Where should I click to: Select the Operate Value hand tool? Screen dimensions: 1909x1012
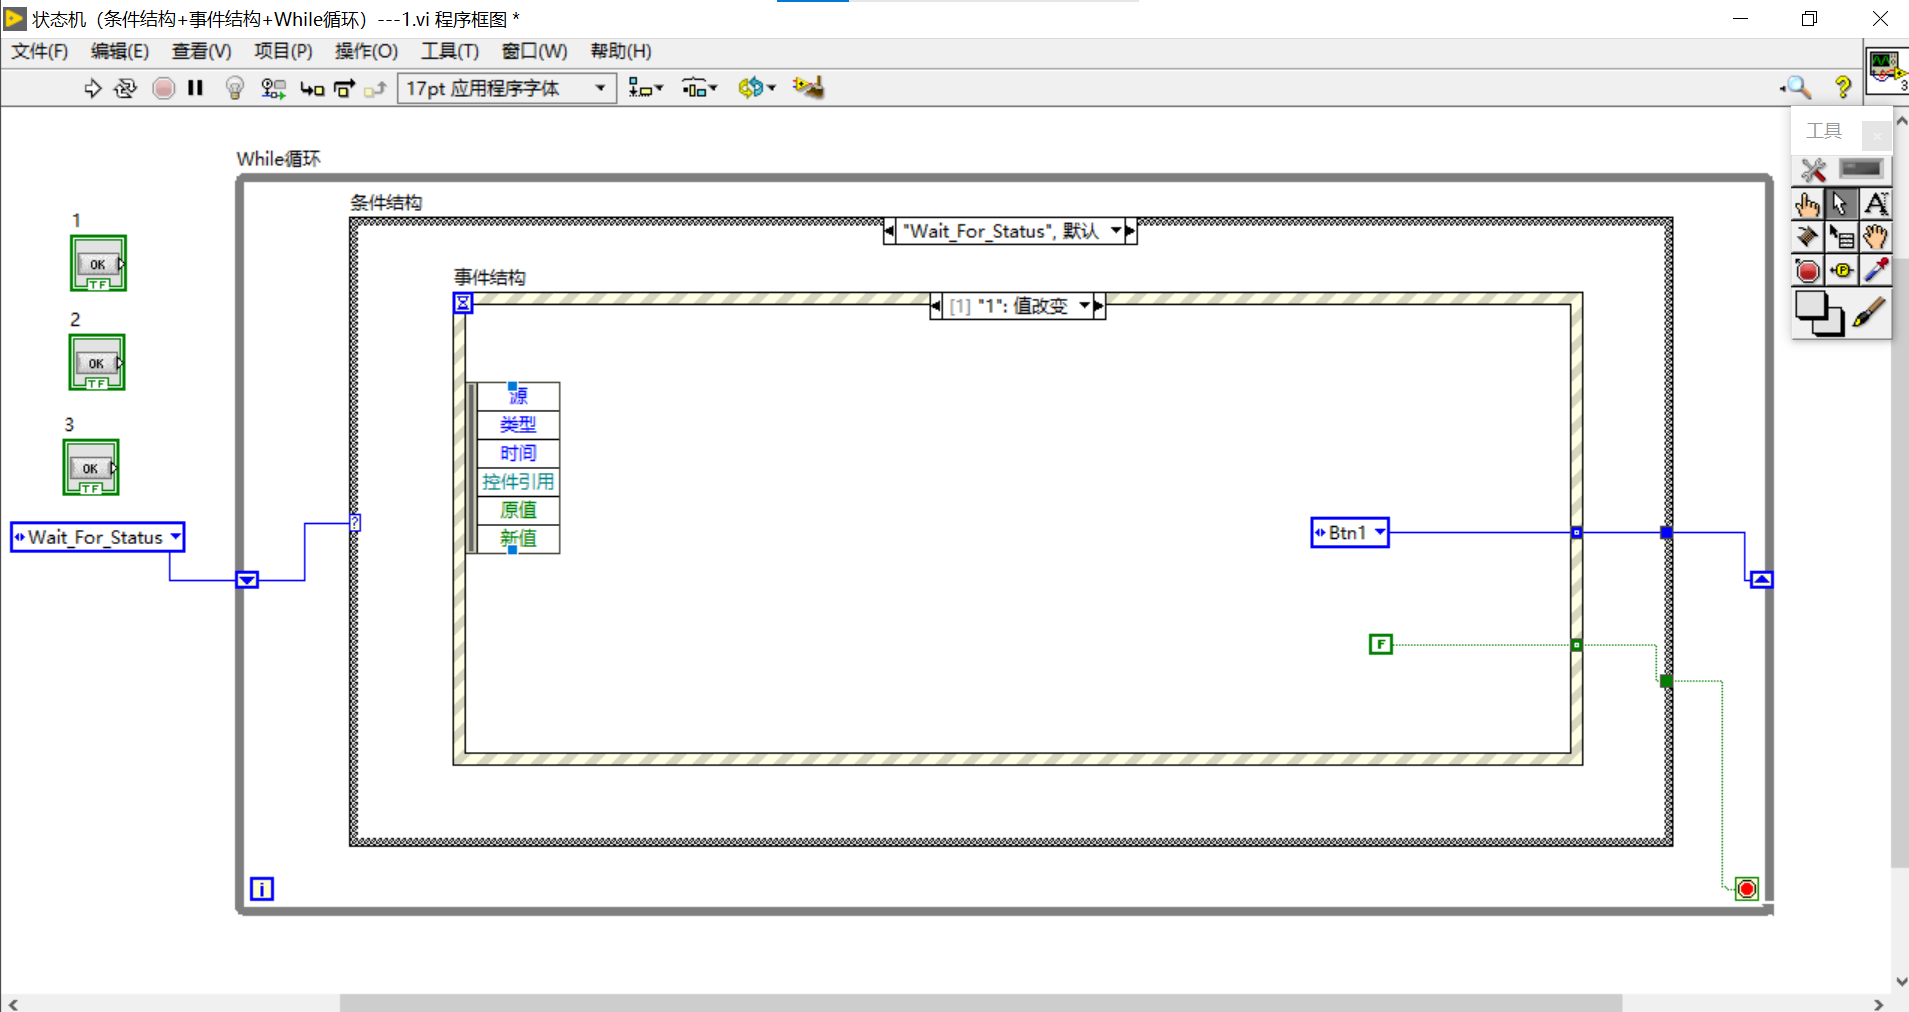point(1807,204)
